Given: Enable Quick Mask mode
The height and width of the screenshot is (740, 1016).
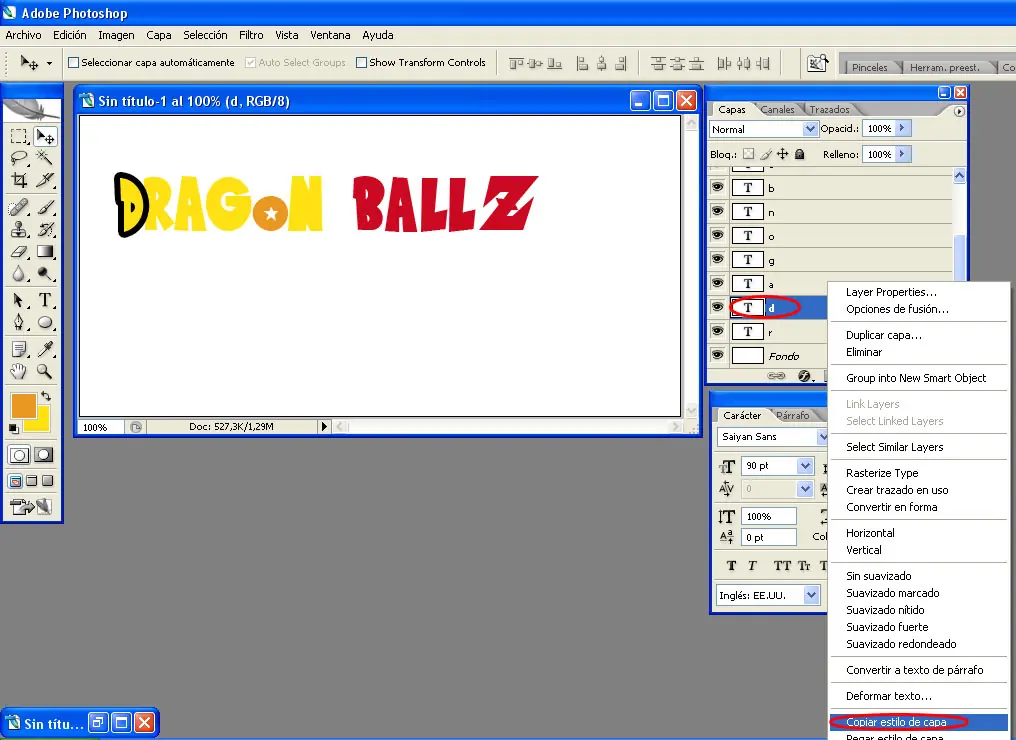Looking at the screenshot, I should pyautogui.click(x=43, y=455).
